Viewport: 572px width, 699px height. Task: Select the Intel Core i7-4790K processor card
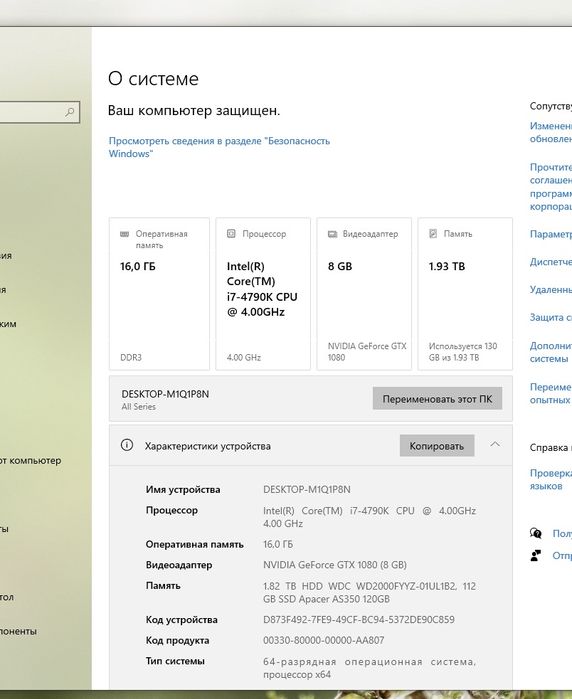263,294
